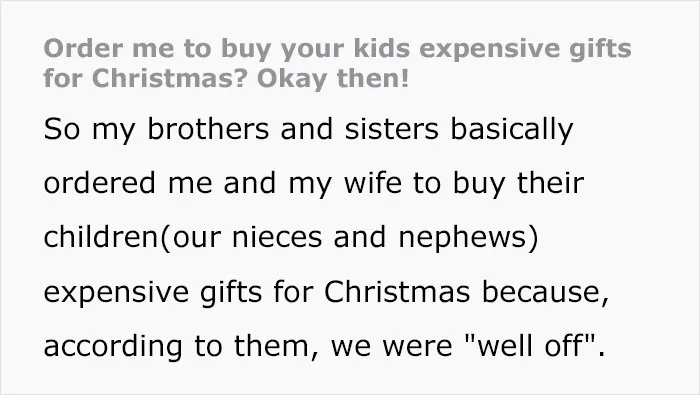Click the word "Order" in the title
This screenshot has width=700, height=395.
click(83, 48)
